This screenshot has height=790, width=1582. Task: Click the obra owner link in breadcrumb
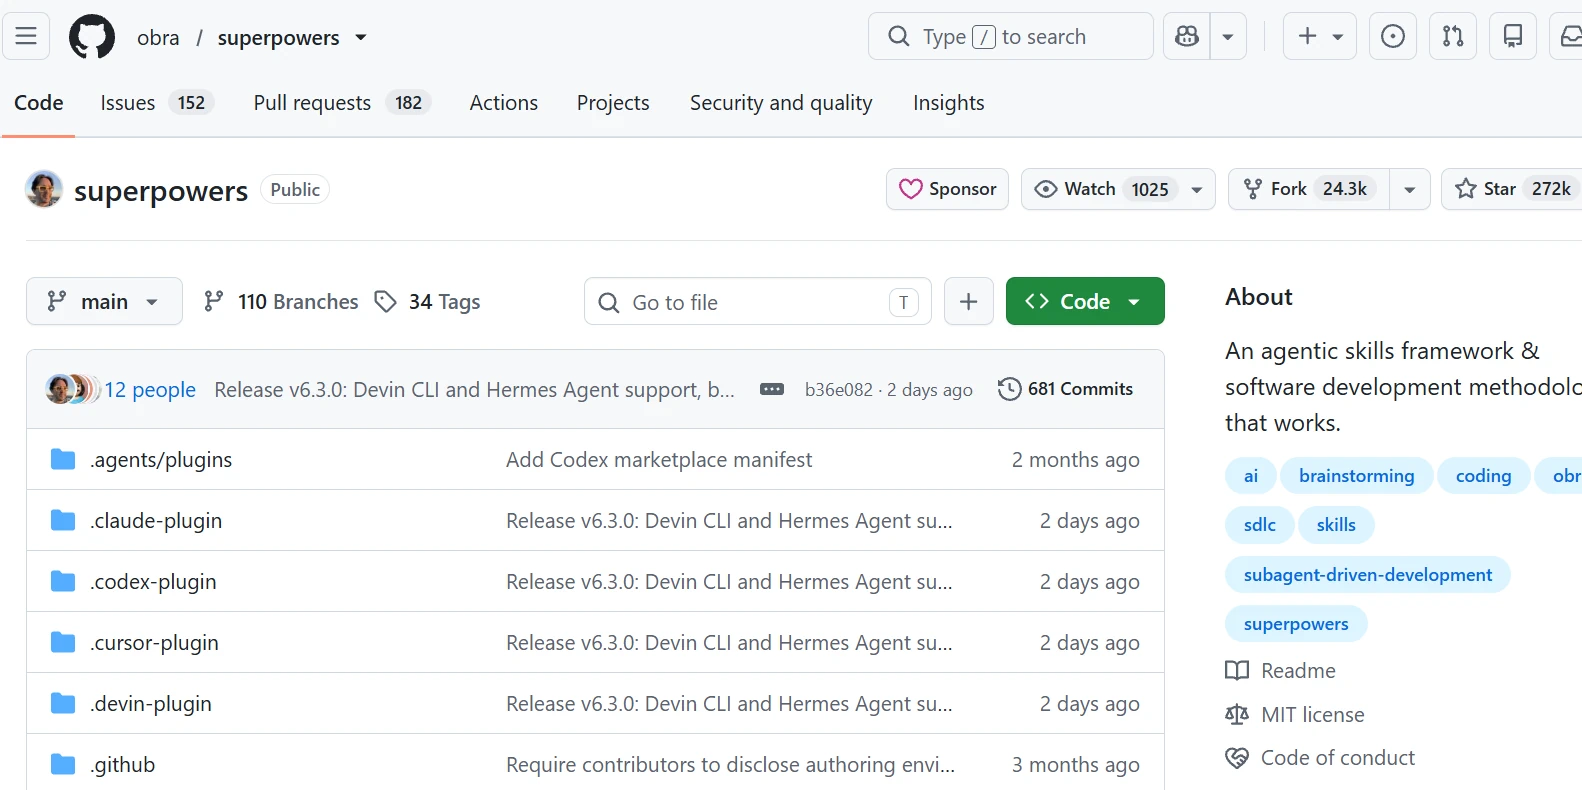158,38
